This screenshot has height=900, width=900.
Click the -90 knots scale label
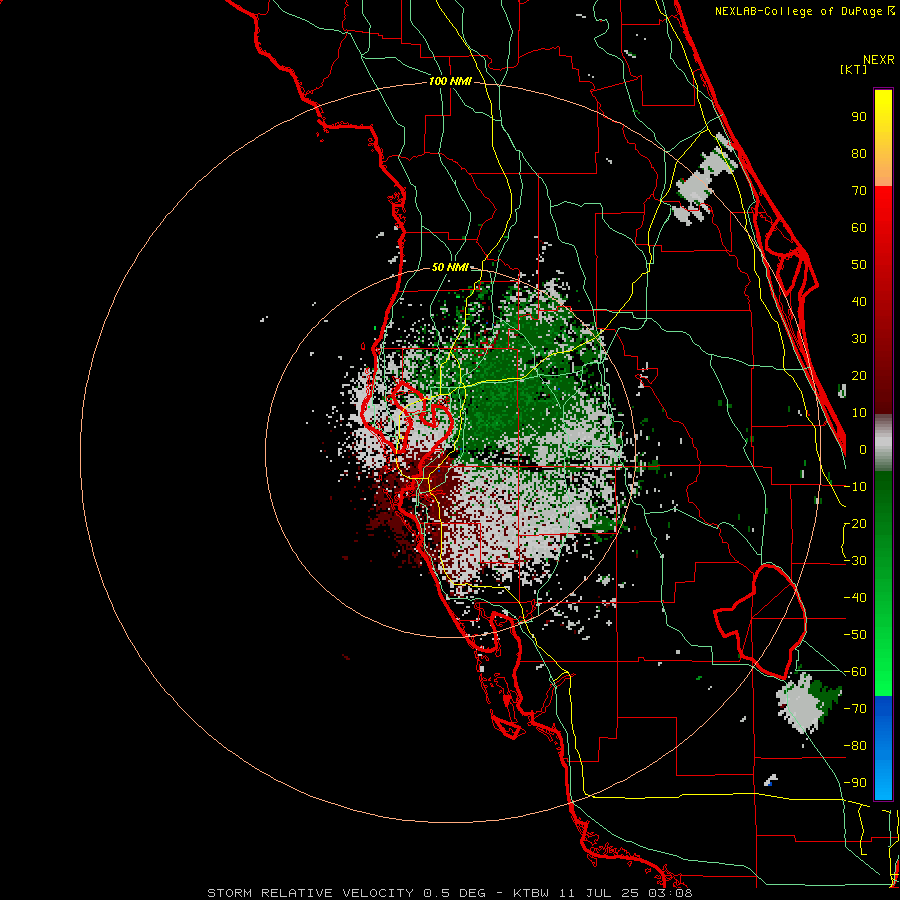[855, 783]
